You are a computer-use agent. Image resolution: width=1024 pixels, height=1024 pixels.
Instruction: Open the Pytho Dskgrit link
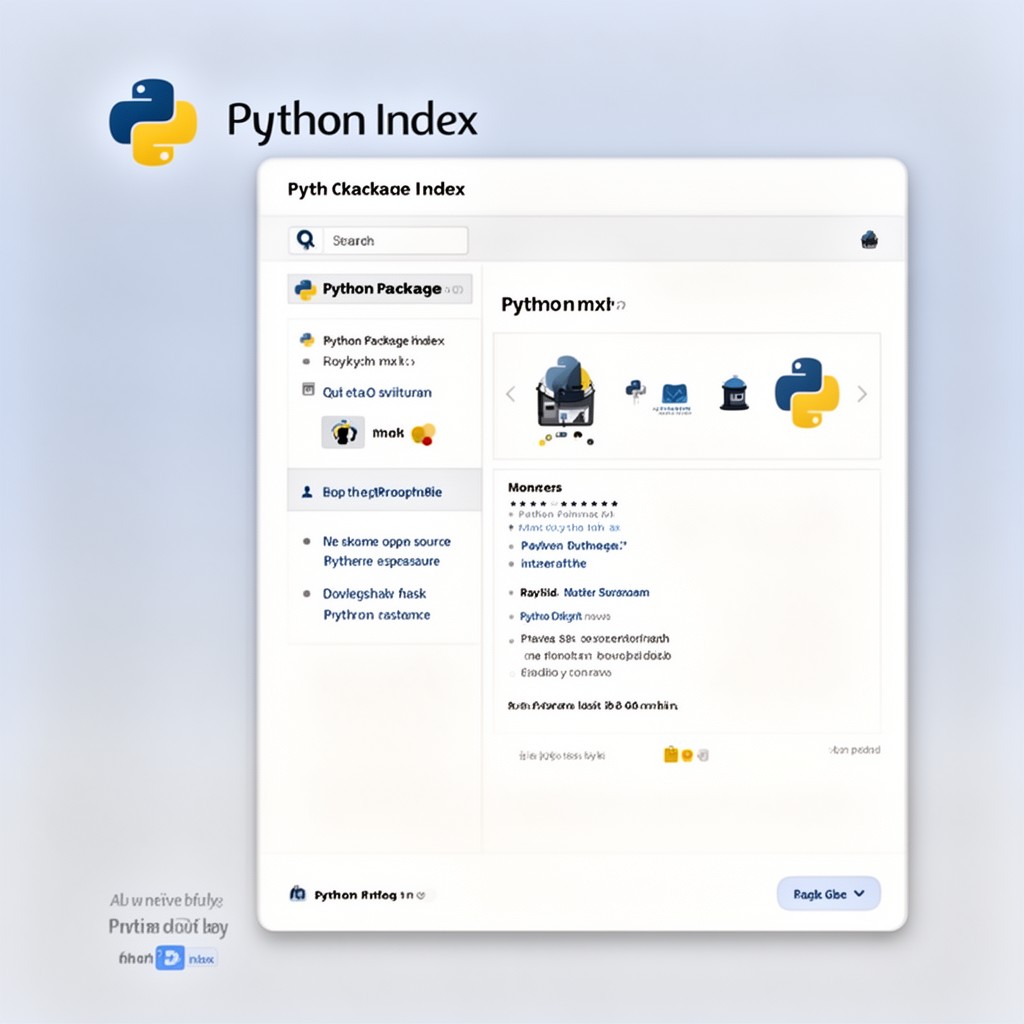(x=551, y=616)
